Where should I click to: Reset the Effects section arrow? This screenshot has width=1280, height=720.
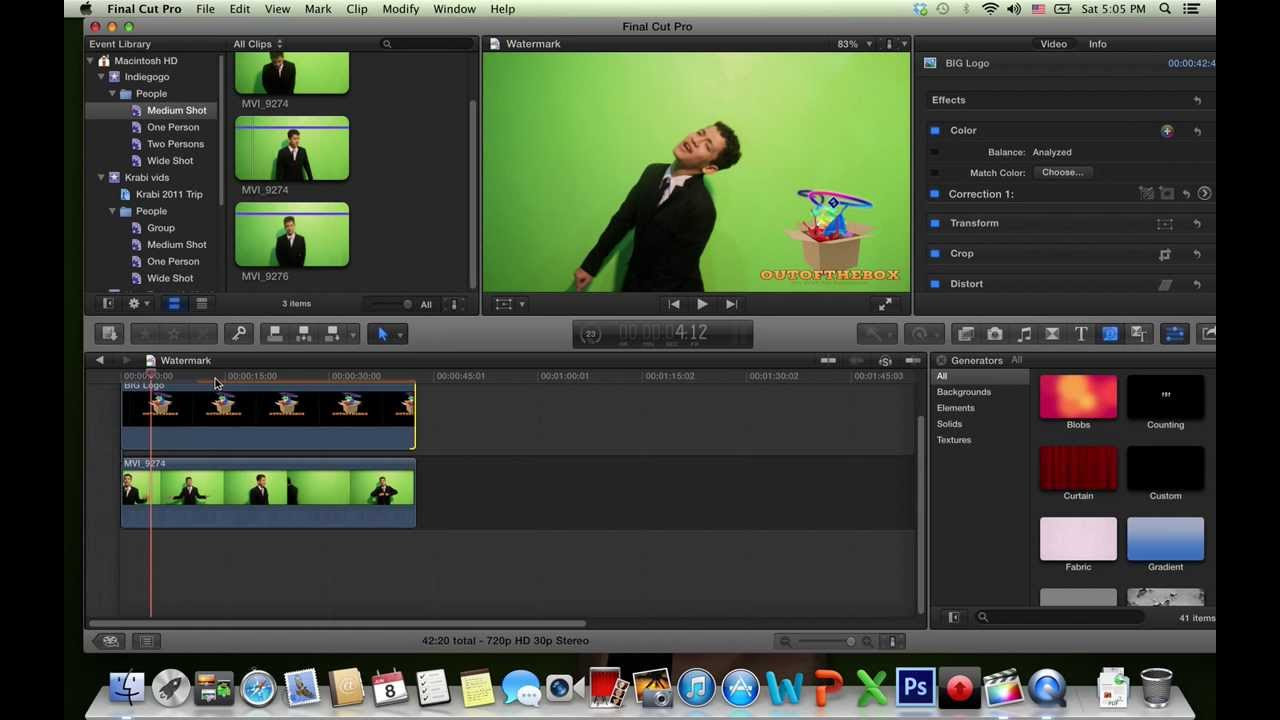[1197, 100]
